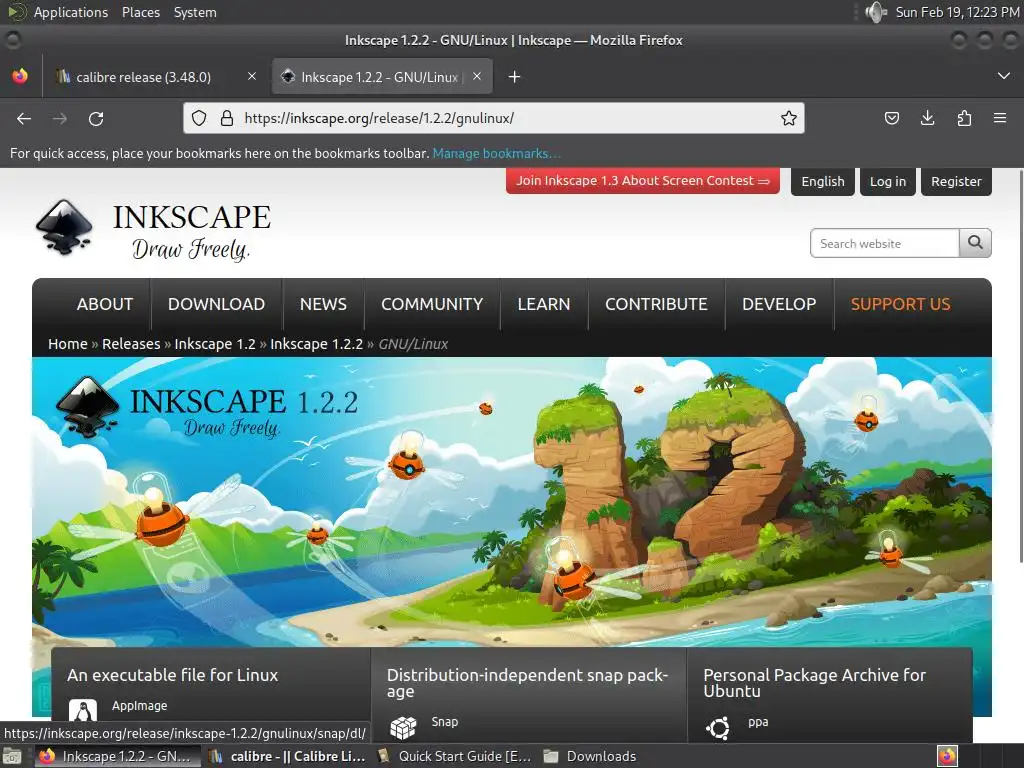Open a new tab with the plus icon
The height and width of the screenshot is (768, 1024).
pyautogui.click(x=515, y=77)
